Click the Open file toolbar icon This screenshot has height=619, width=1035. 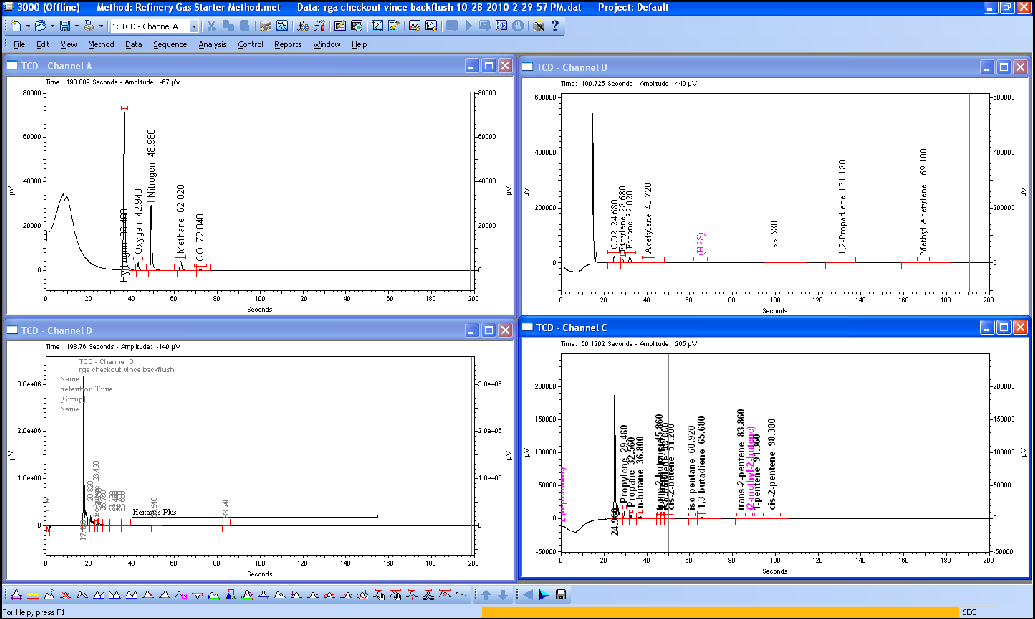click(40, 26)
